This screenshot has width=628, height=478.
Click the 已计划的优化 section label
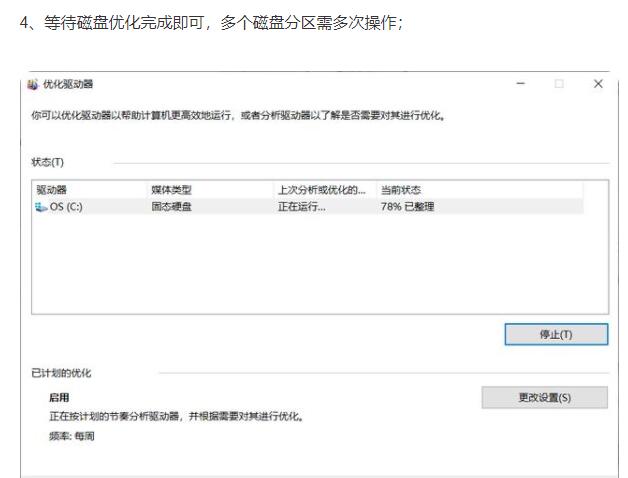click(60, 373)
